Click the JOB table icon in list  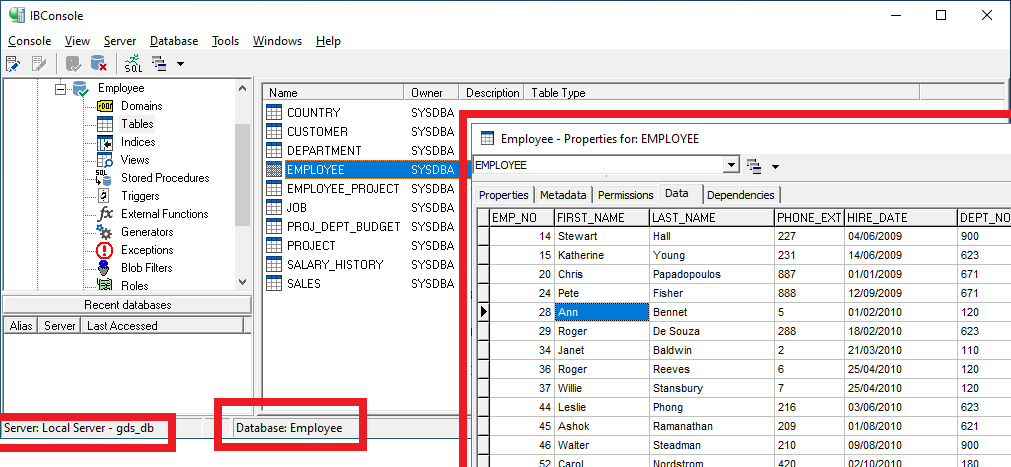click(274, 208)
